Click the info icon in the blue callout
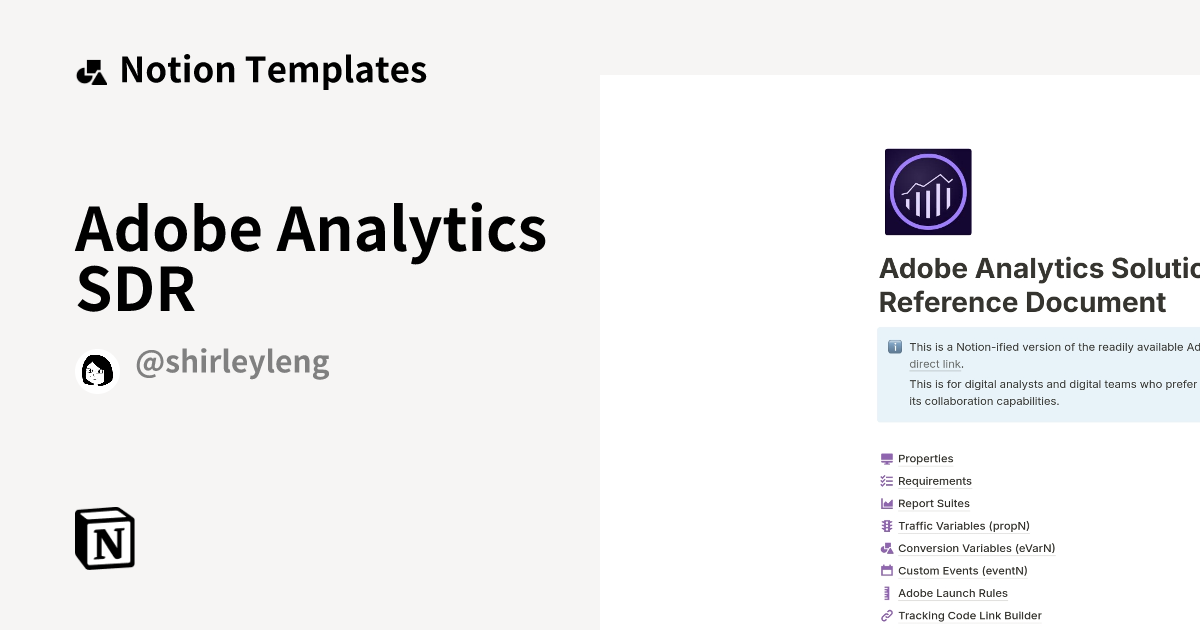Viewport: 1200px width, 630px height. point(895,347)
